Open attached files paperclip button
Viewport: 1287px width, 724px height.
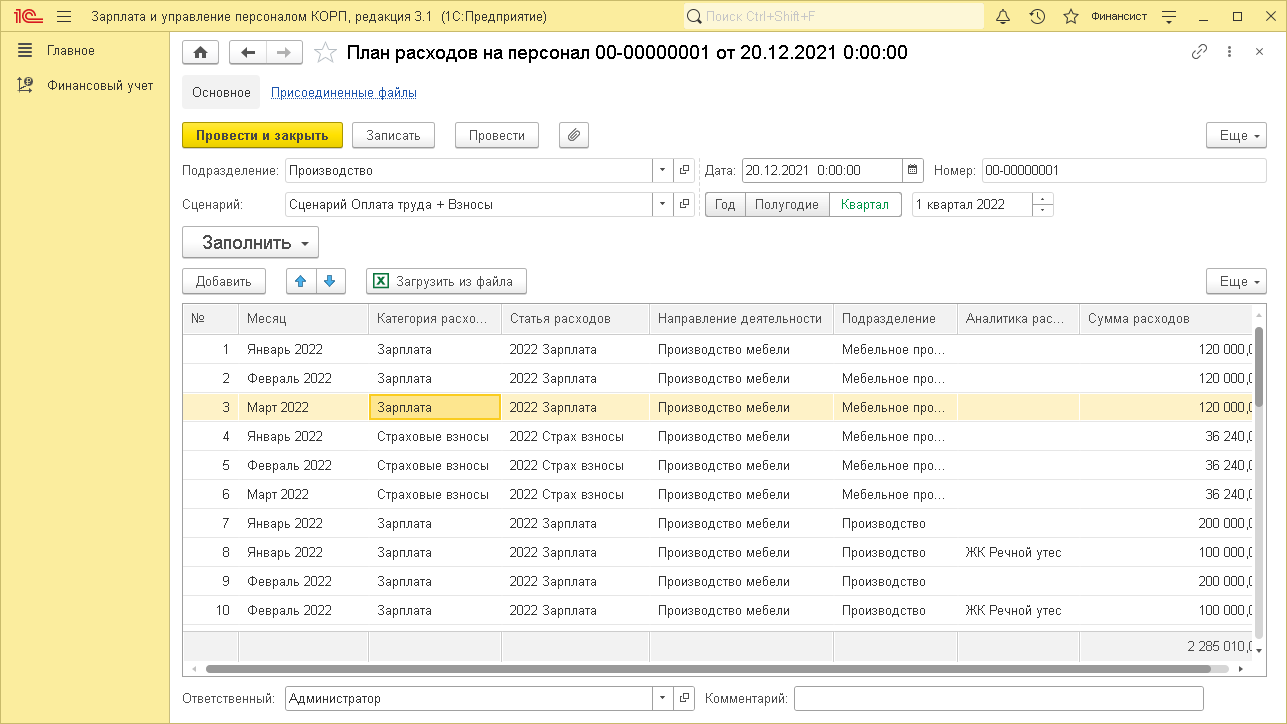click(x=573, y=135)
